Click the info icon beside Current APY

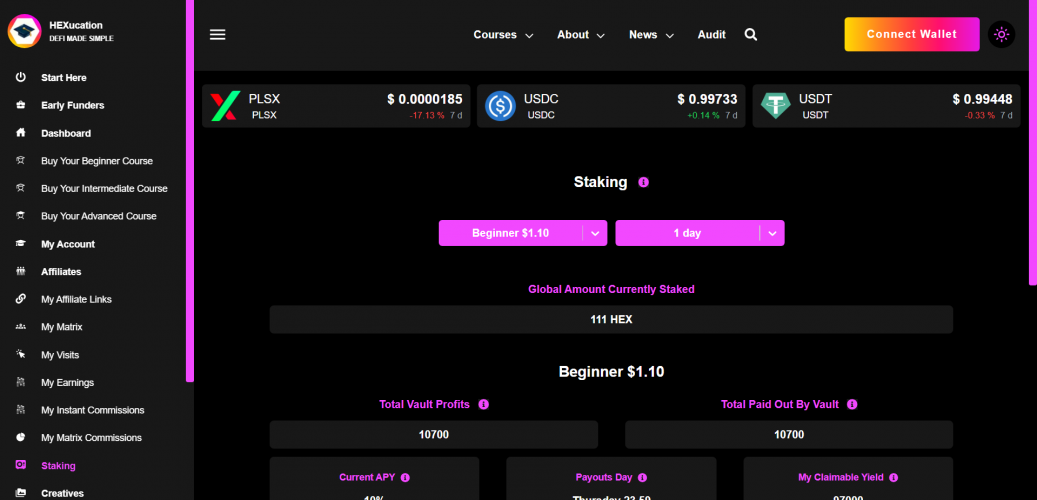tap(405, 478)
